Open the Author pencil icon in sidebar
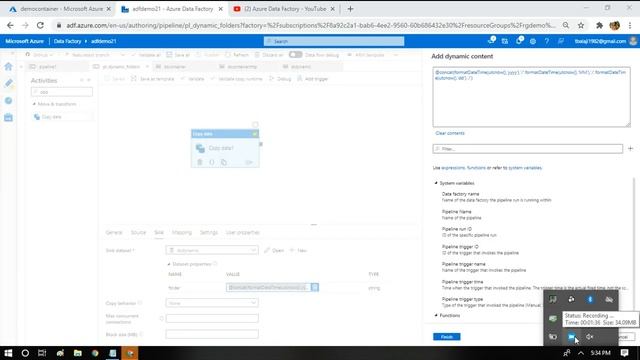The image size is (640, 360). coord(9,83)
